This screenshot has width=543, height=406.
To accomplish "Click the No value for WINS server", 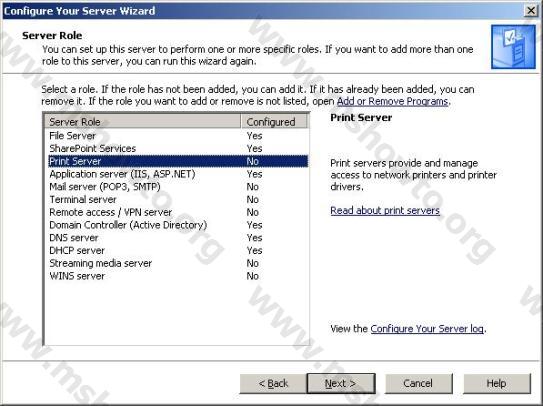I will [252, 276].
